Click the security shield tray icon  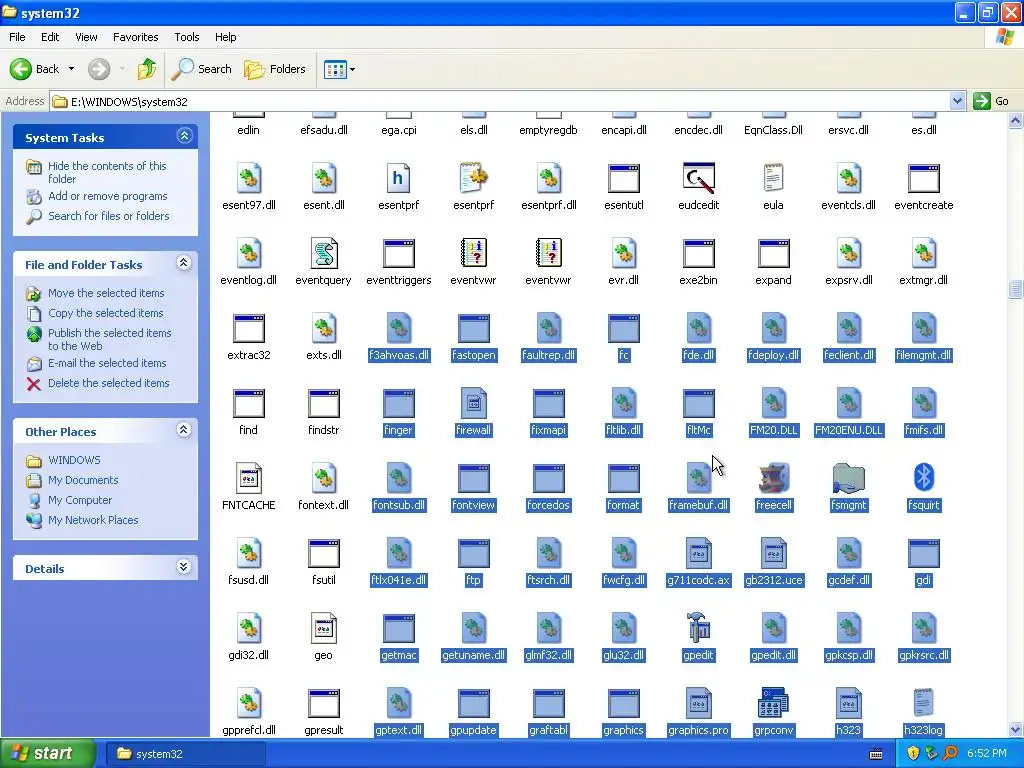[913, 754]
